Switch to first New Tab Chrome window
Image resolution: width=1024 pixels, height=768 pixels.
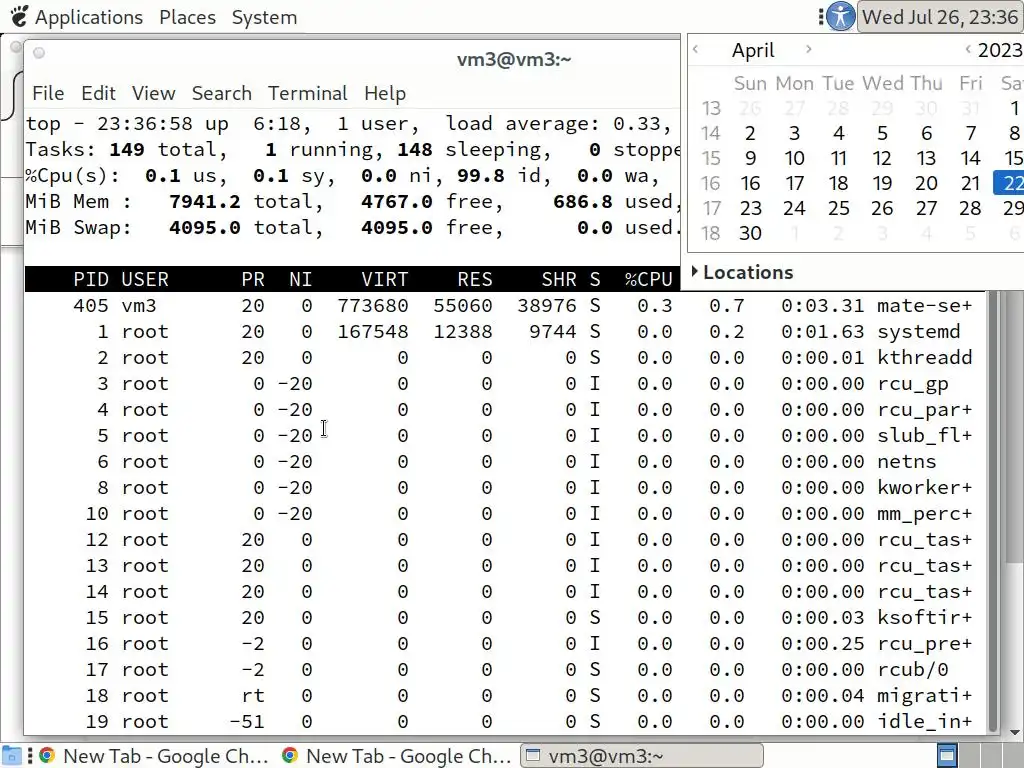pyautogui.click(x=153, y=756)
